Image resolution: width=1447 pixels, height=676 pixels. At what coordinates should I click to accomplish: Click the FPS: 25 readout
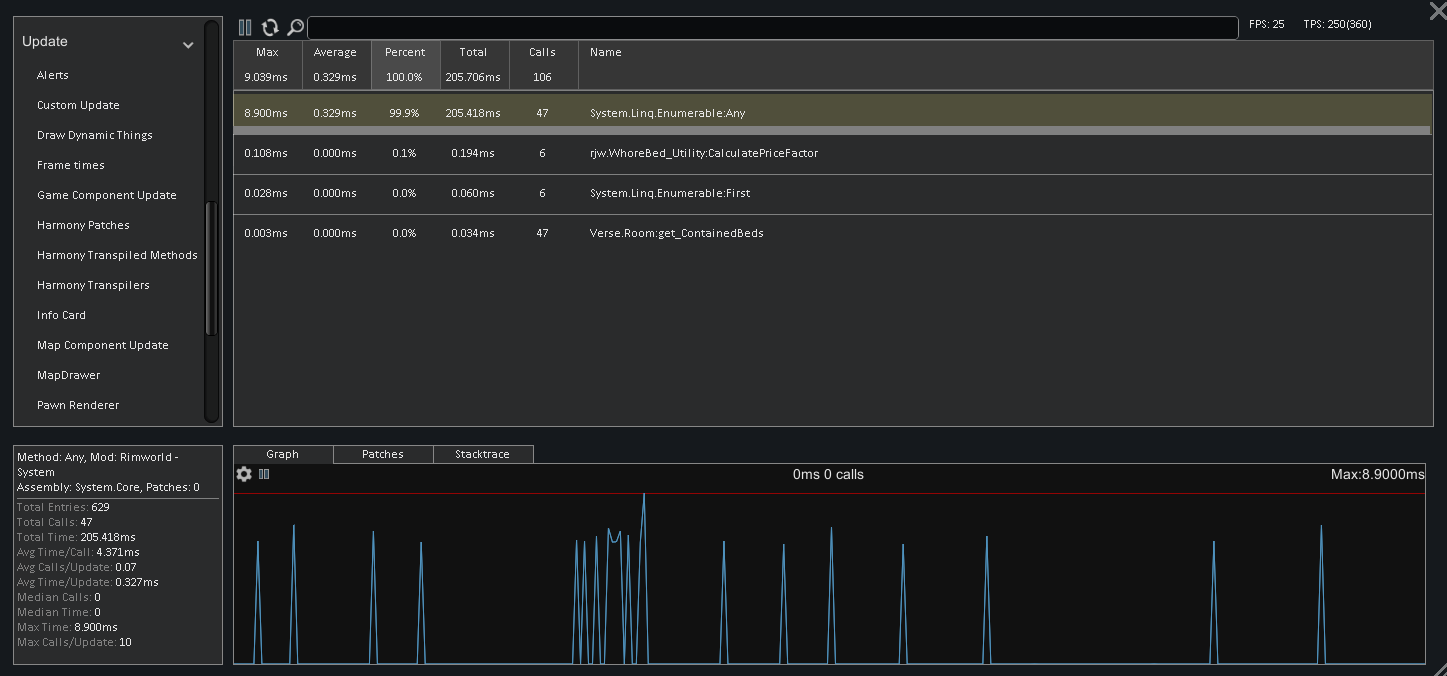click(1266, 24)
